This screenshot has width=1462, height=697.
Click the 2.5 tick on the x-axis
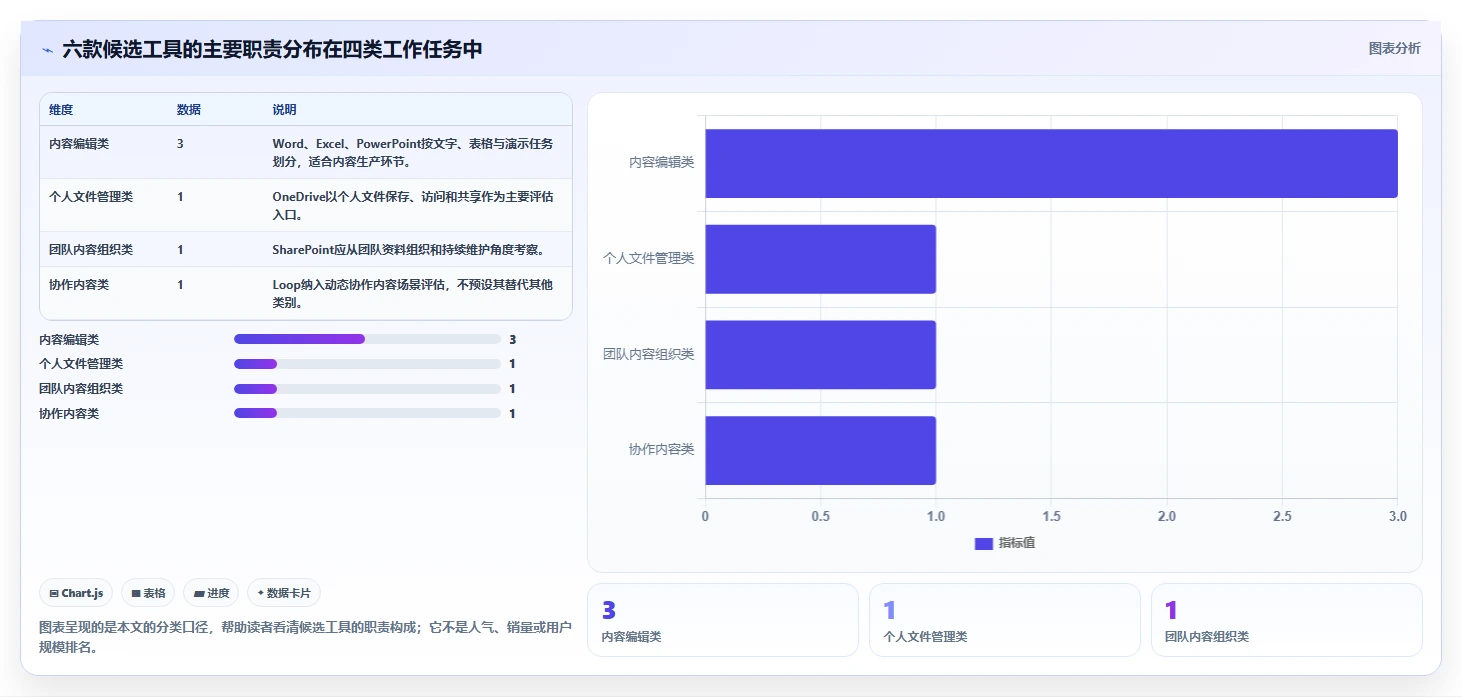[1282, 517]
